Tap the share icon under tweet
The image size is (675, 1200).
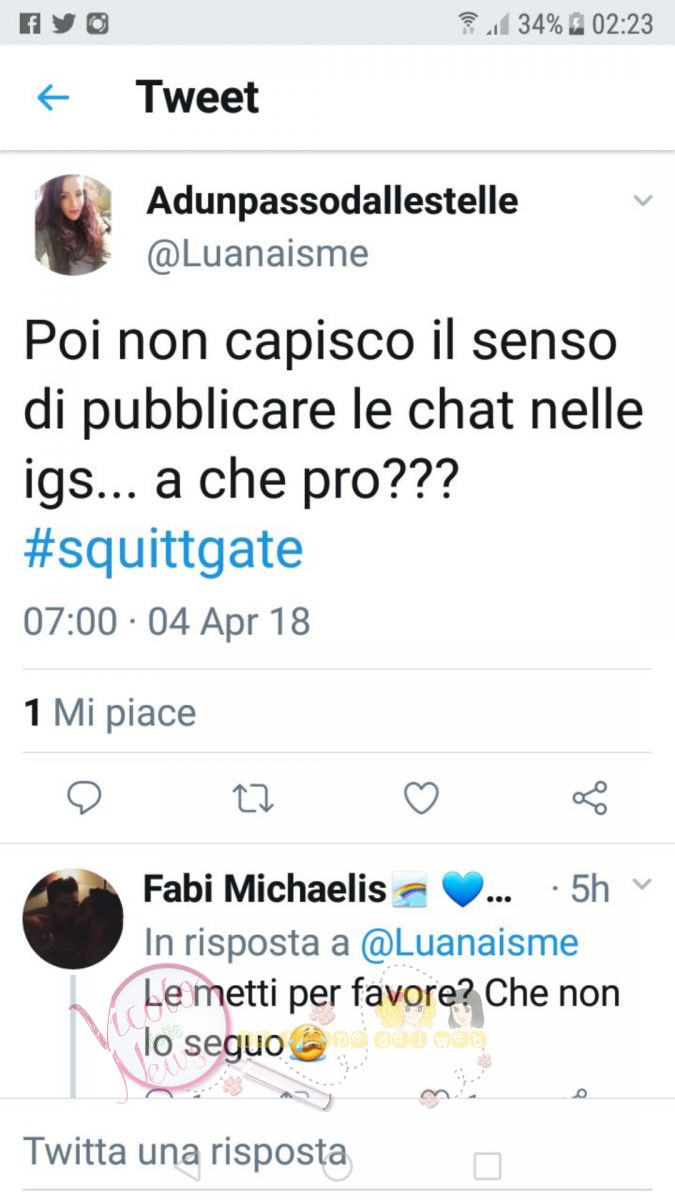[x=590, y=798]
